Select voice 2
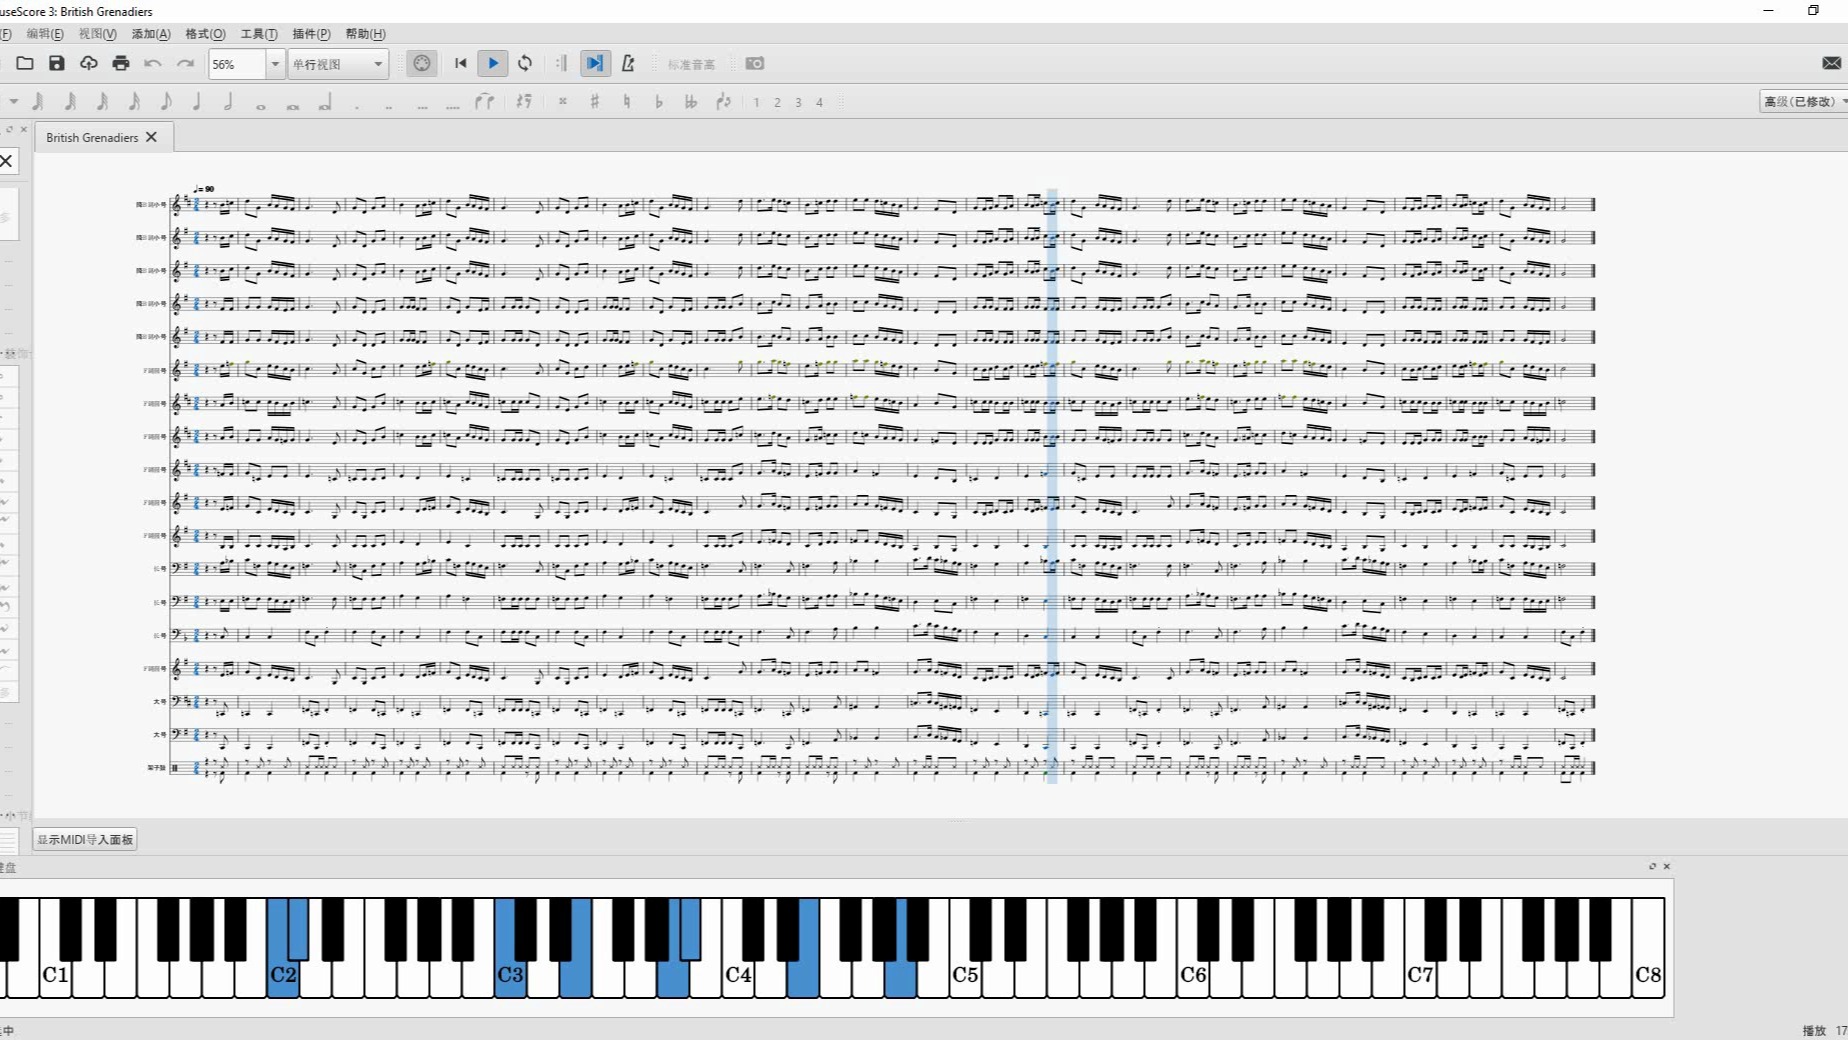The height and width of the screenshot is (1040, 1848). click(x=777, y=102)
